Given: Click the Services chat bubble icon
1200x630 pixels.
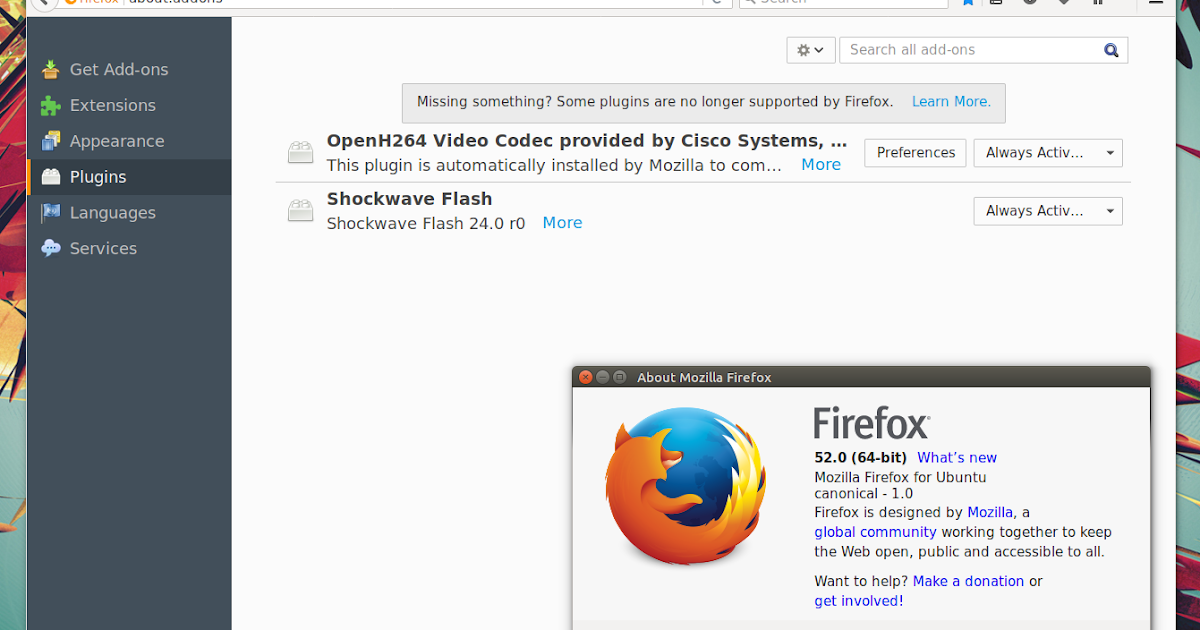Looking at the screenshot, I should point(50,248).
